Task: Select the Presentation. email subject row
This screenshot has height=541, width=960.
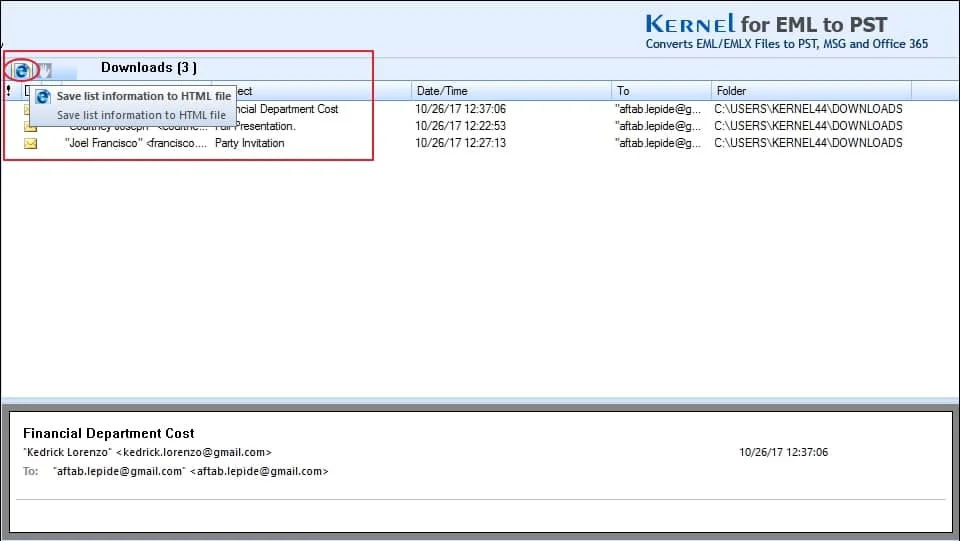Action: click(266, 126)
